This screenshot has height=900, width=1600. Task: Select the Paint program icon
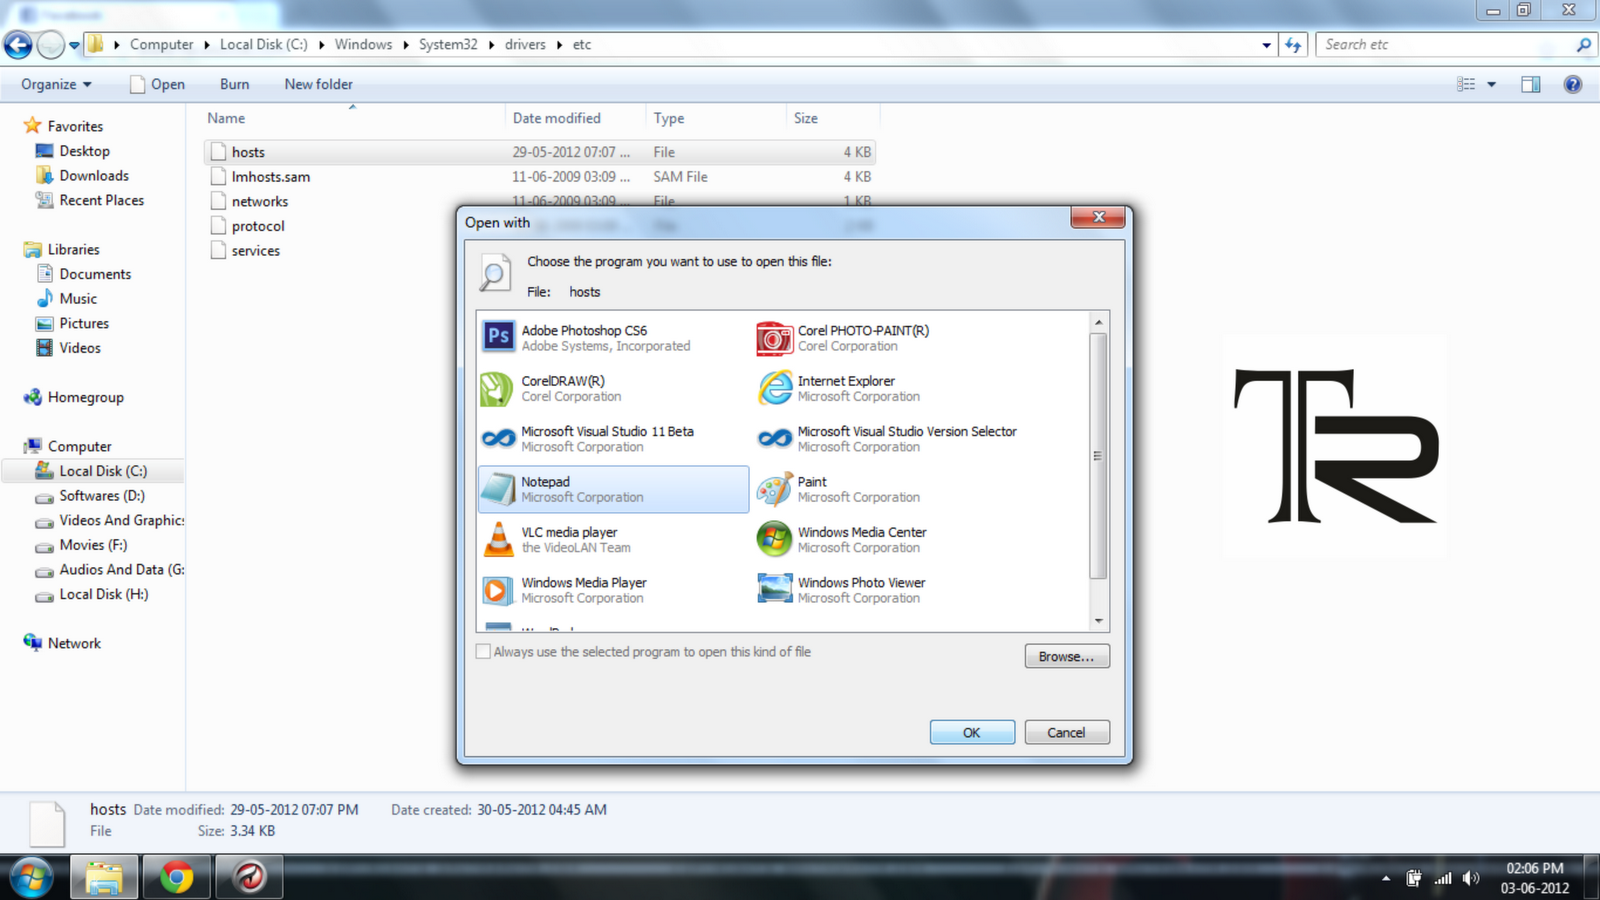pyautogui.click(x=775, y=489)
